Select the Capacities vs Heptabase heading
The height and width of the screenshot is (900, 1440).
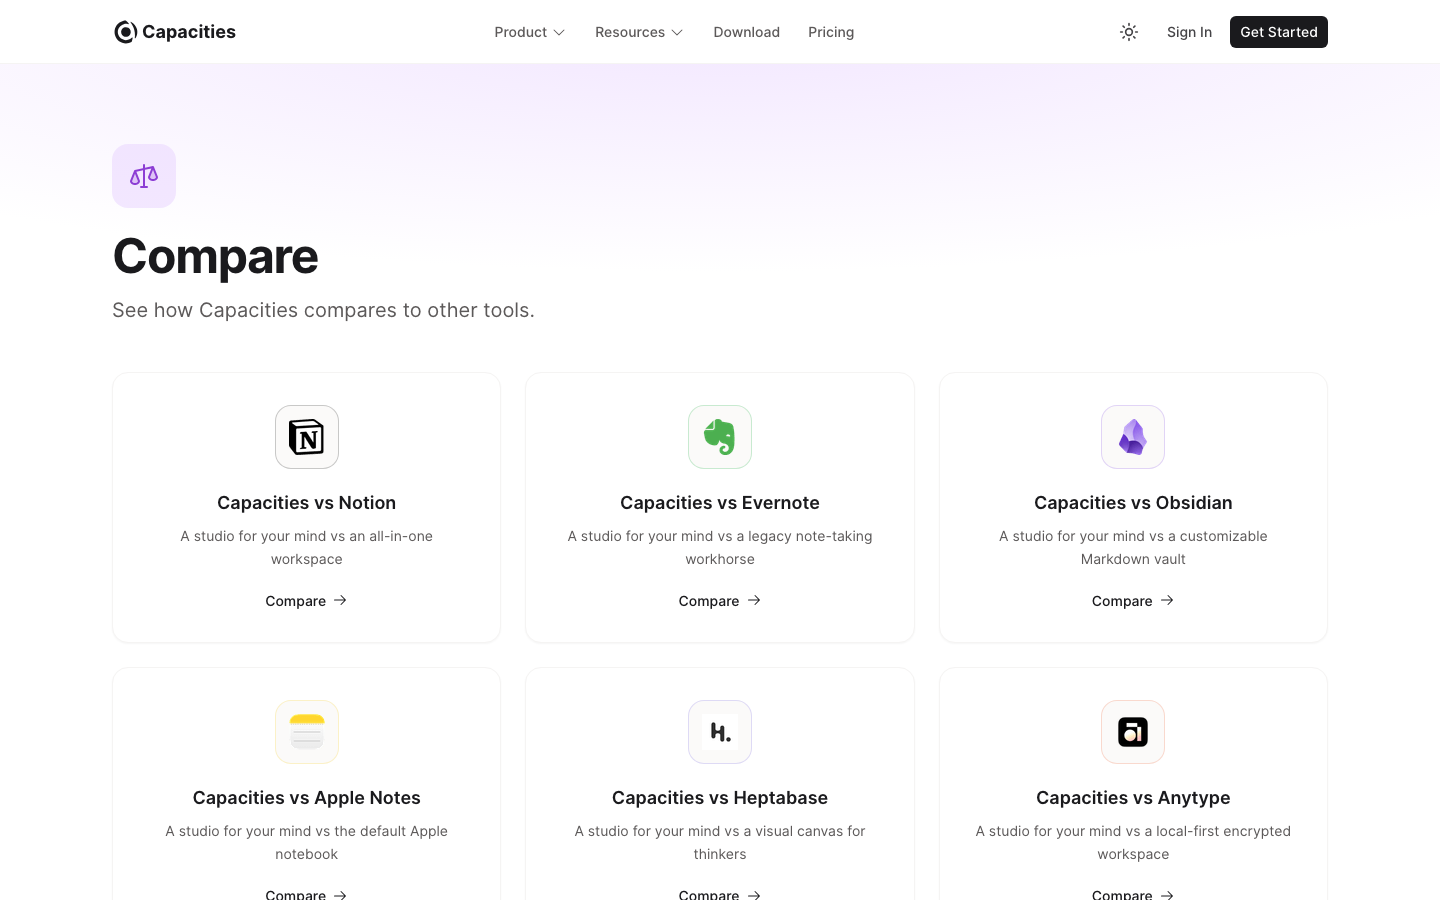(720, 798)
